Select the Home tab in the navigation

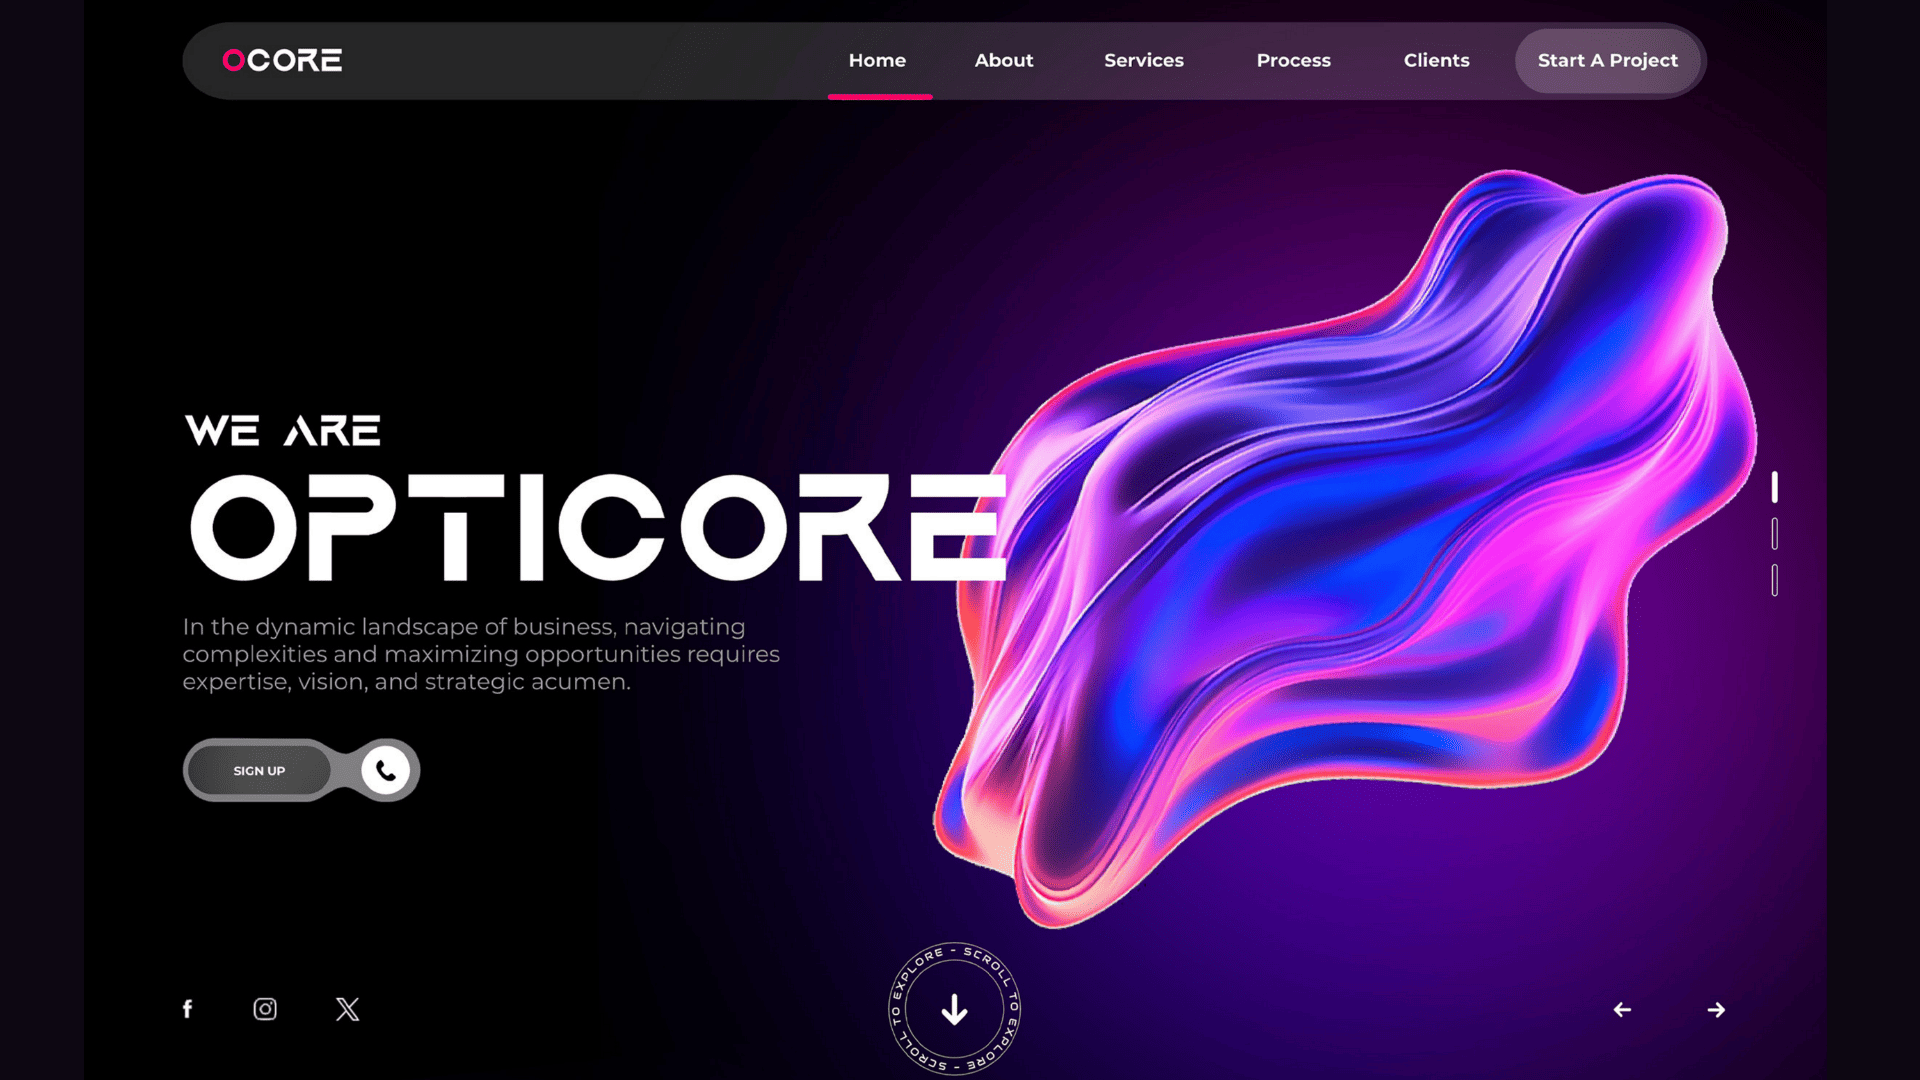point(877,60)
